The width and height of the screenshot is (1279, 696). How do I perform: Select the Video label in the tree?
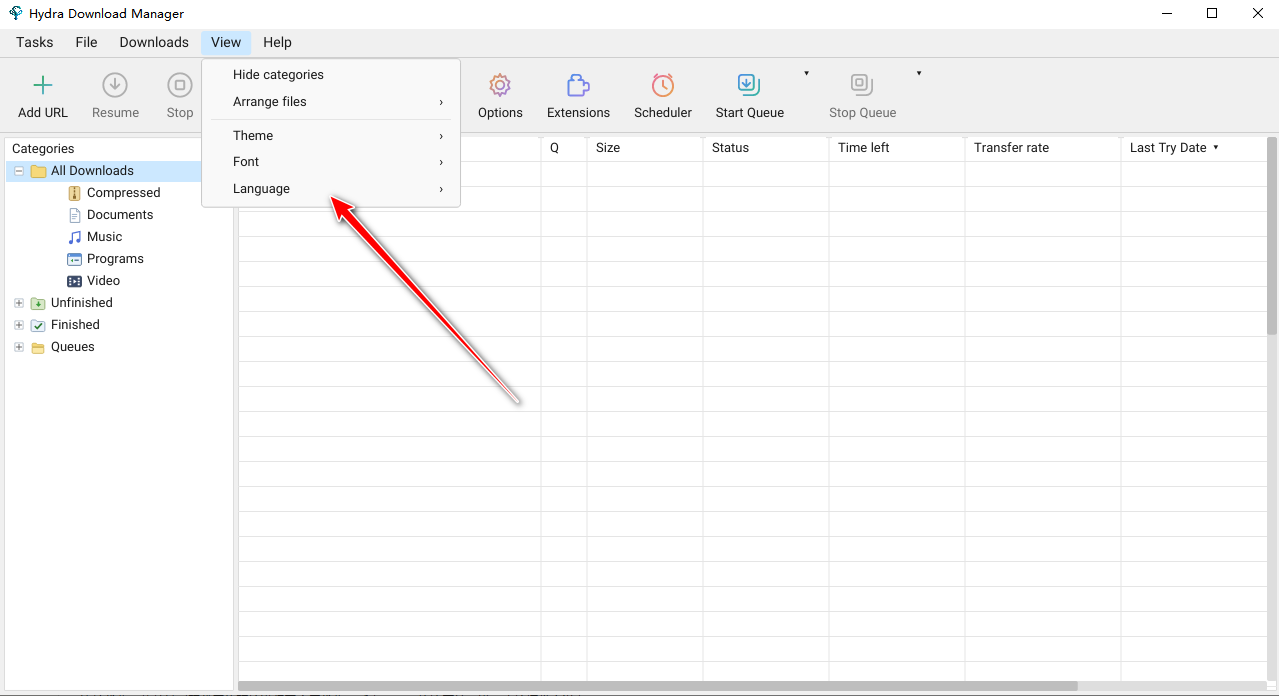click(103, 281)
